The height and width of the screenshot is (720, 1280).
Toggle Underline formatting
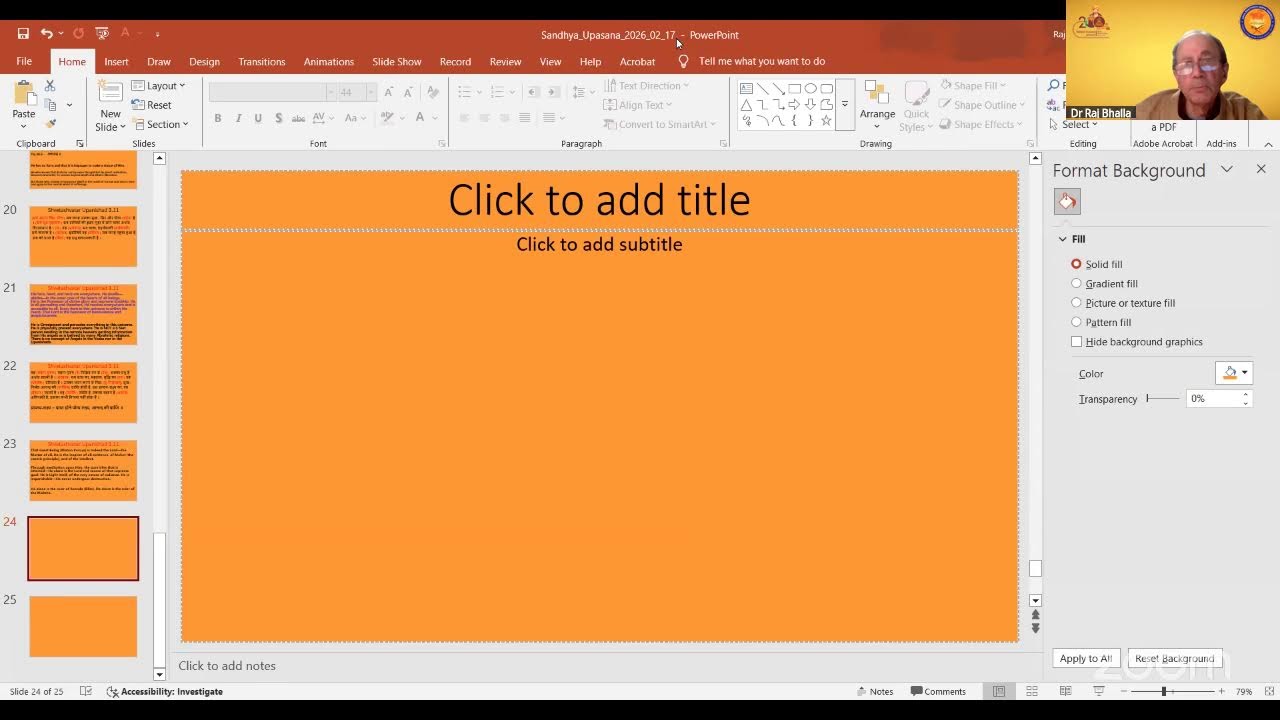pyautogui.click(x=258, y=118)
